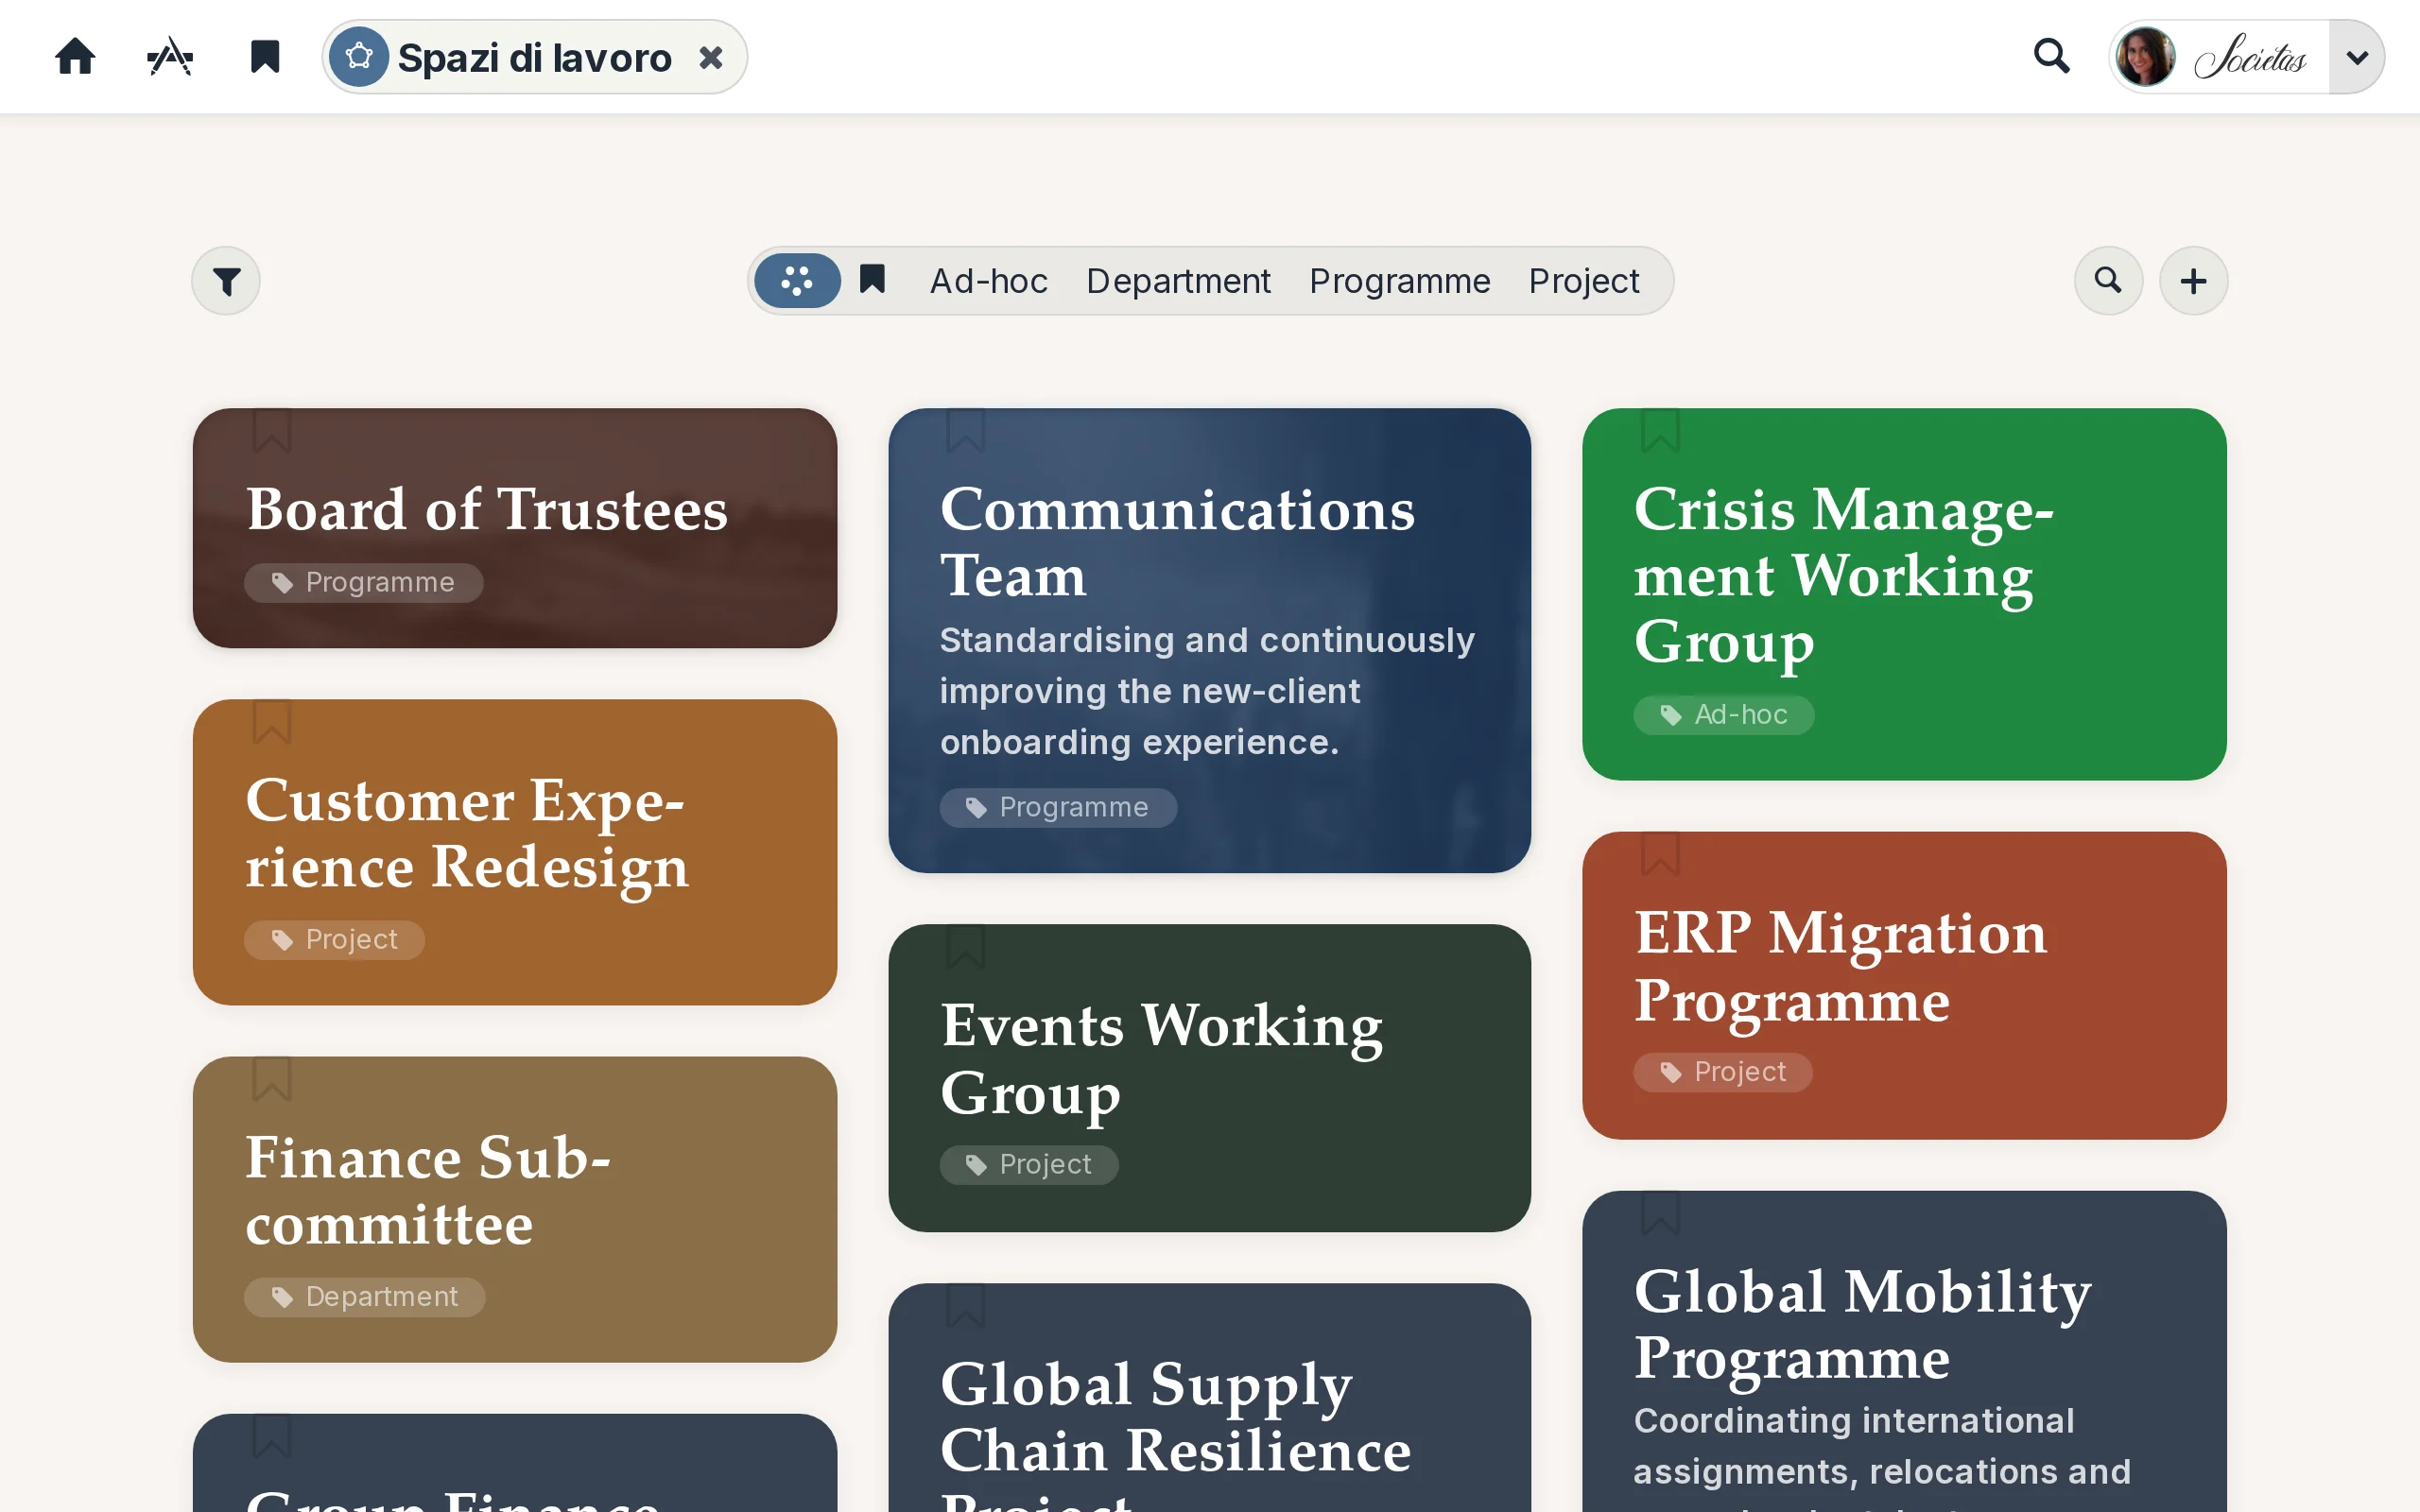
Task: Click the Spazi di lavoro label
Action: 534,58
